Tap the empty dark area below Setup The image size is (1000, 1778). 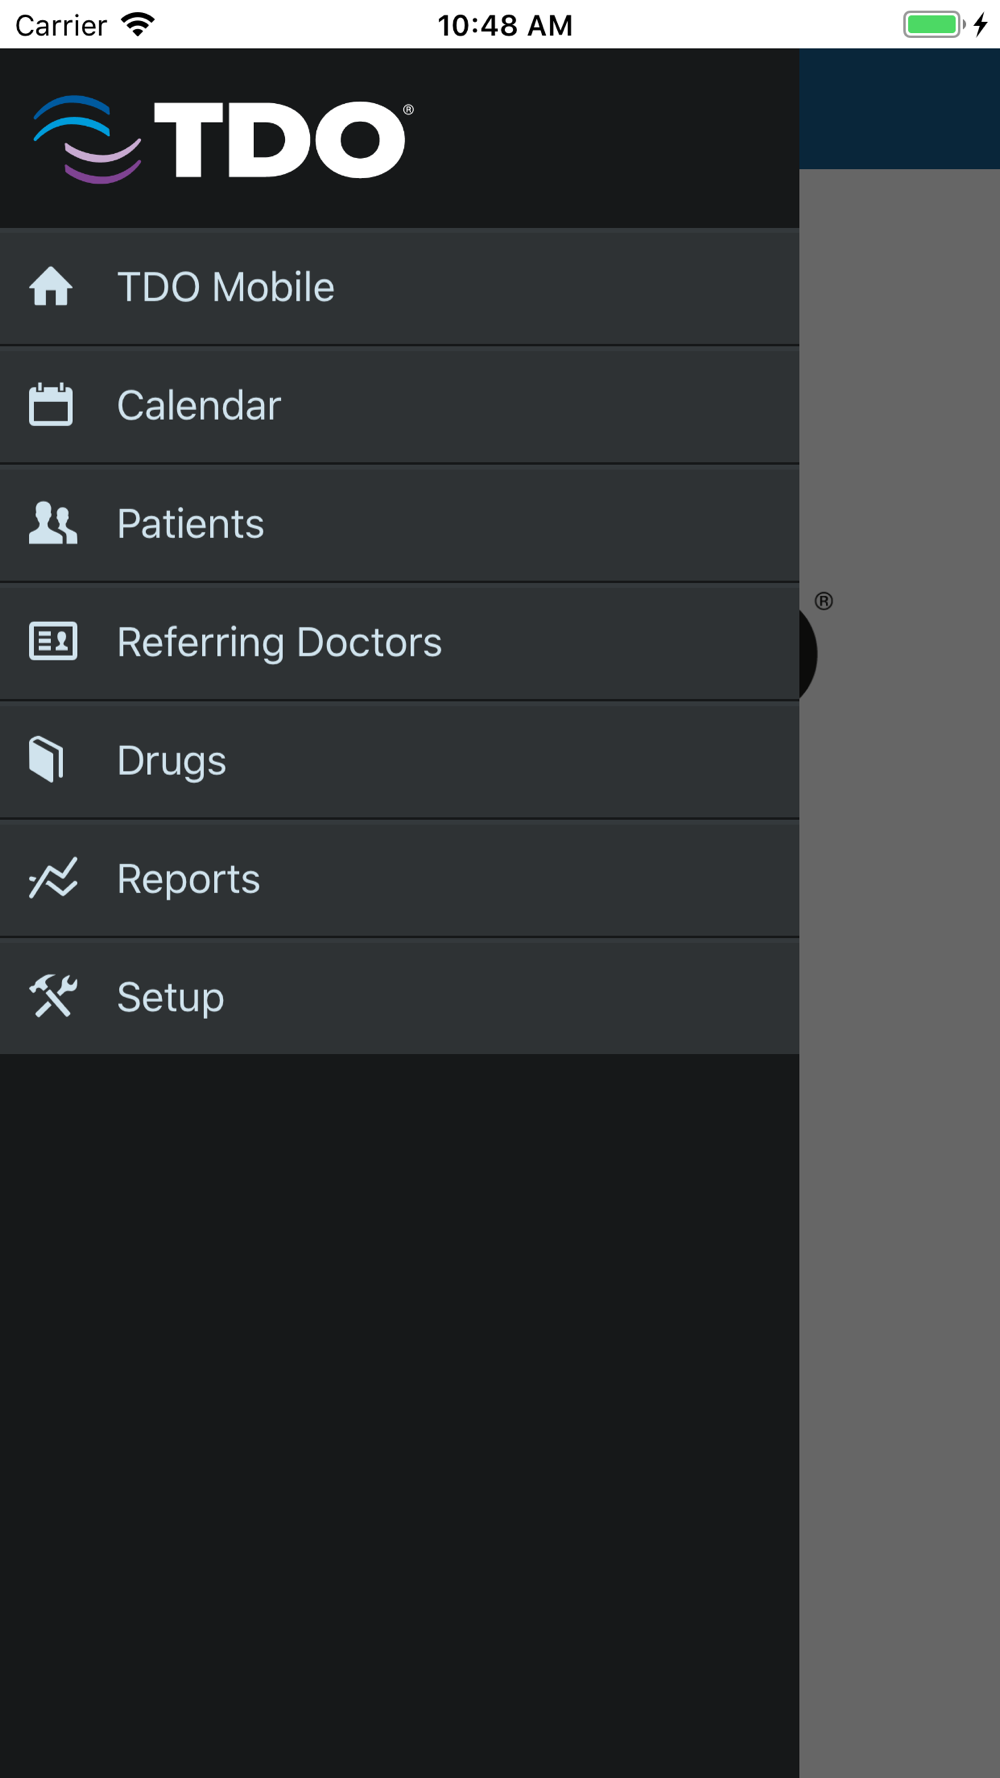point(400,1400)
